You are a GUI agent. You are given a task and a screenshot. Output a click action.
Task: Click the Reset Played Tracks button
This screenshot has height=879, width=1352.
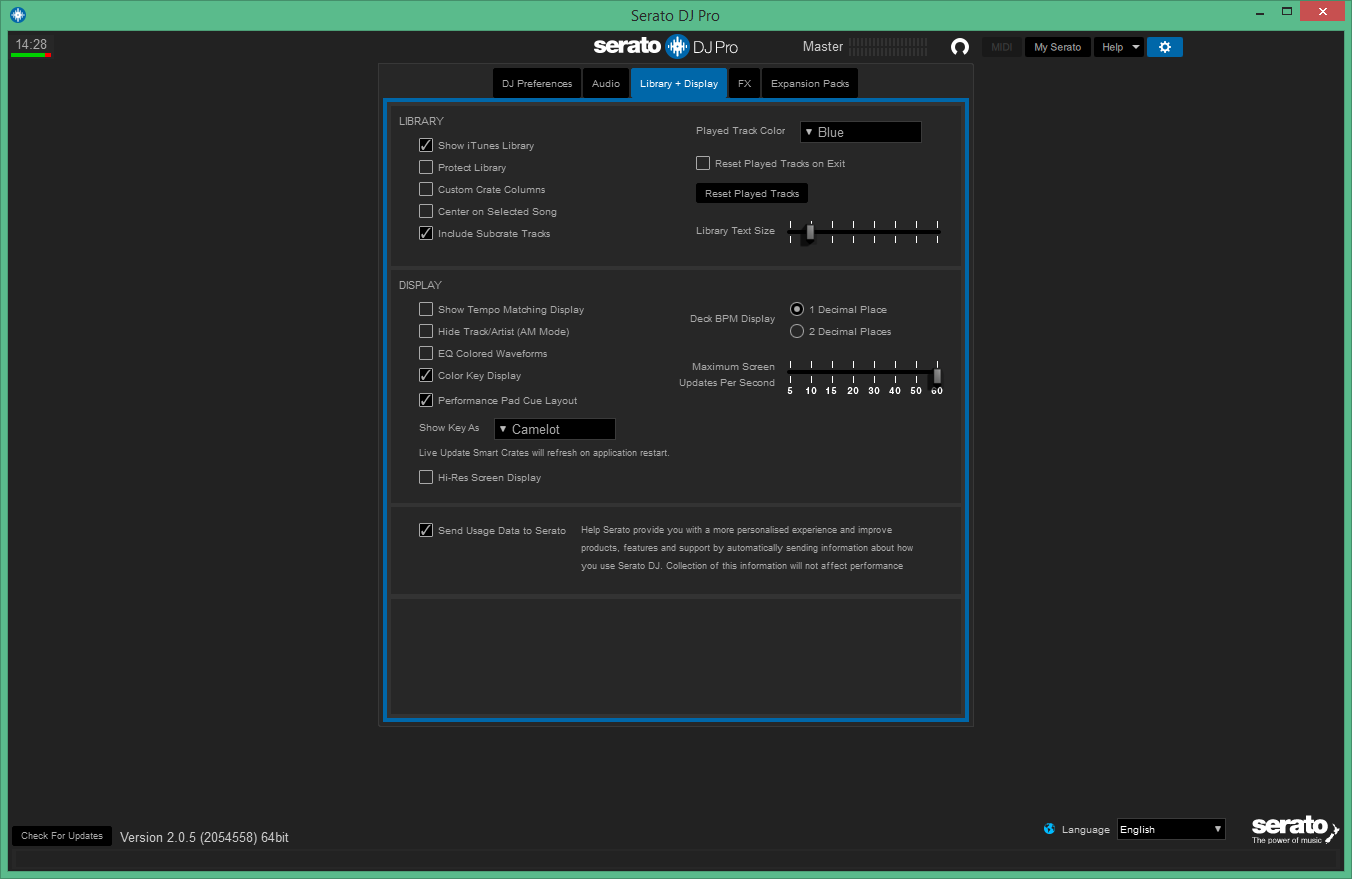752,193
